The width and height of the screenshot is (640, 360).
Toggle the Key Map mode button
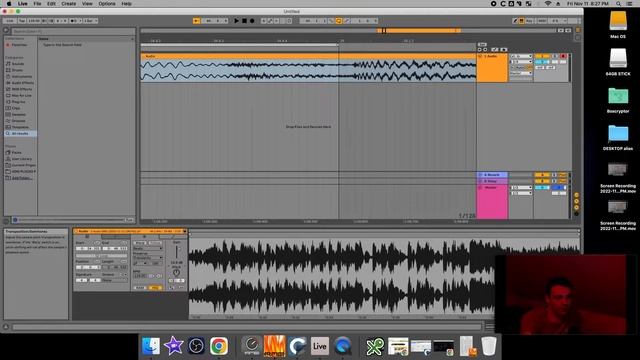(x=529, y=21)
